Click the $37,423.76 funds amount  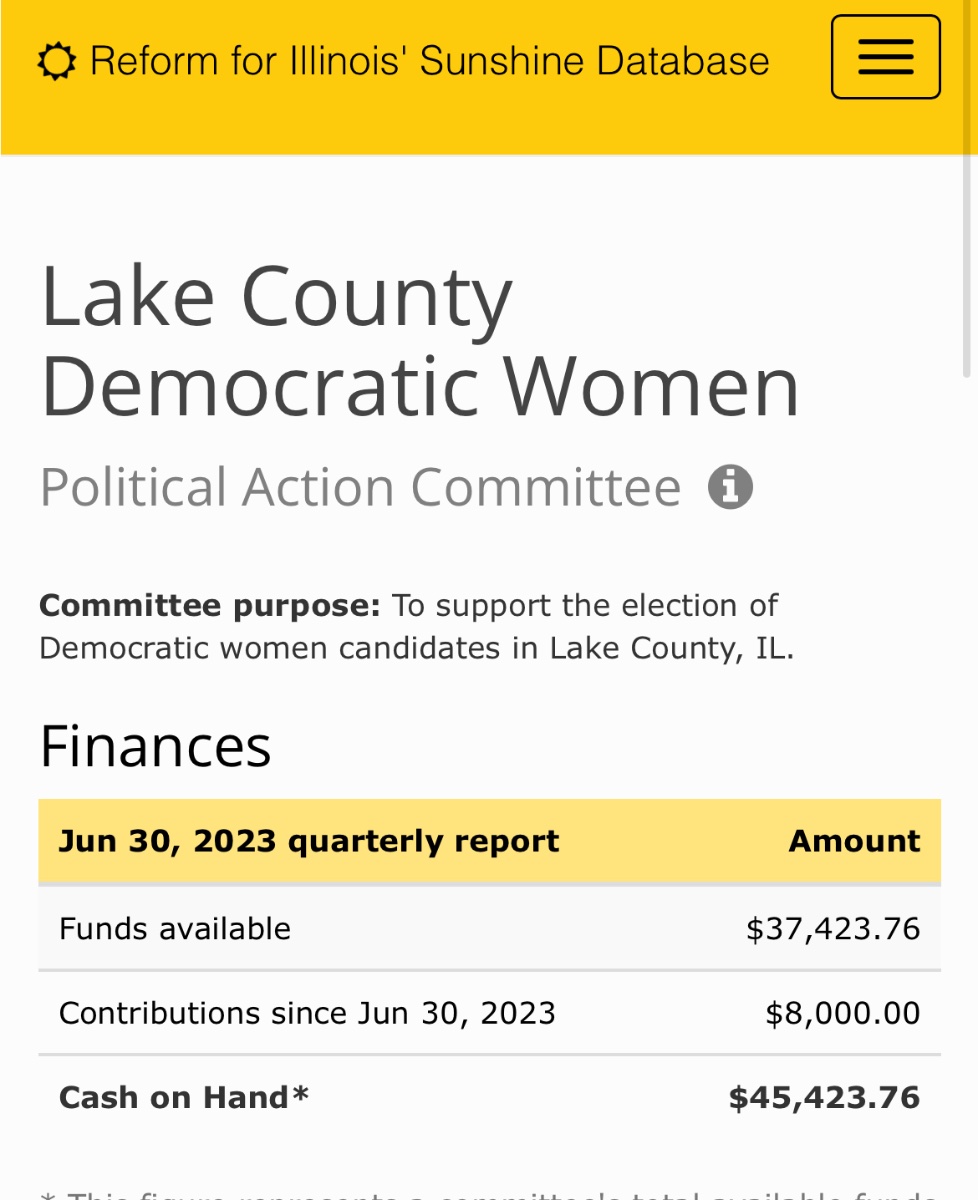(833, 929)
